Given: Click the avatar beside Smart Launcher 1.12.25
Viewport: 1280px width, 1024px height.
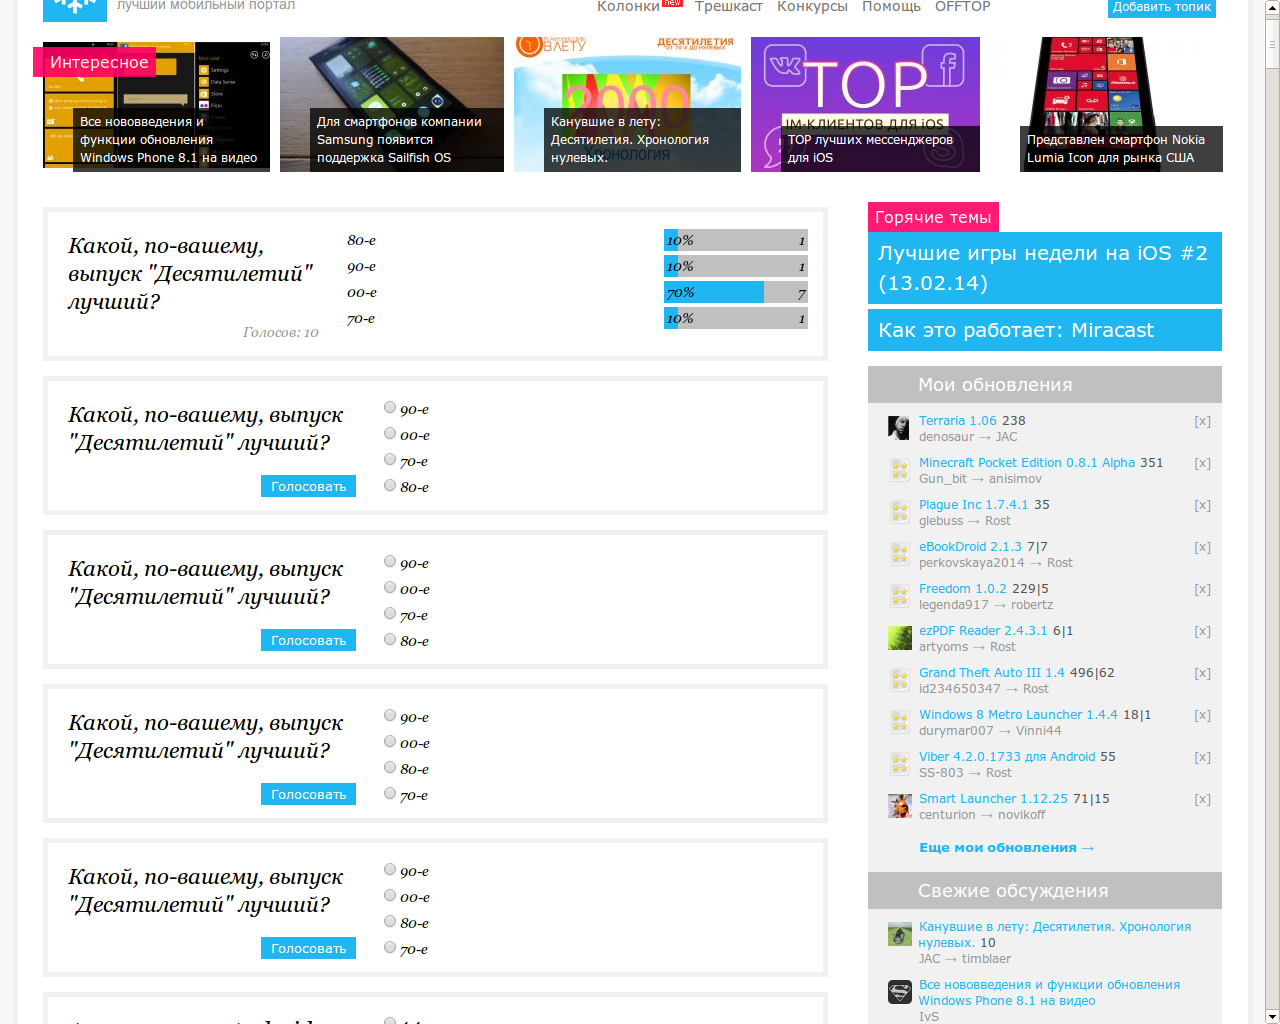Looking at the screenshot, I should point(899,806).
